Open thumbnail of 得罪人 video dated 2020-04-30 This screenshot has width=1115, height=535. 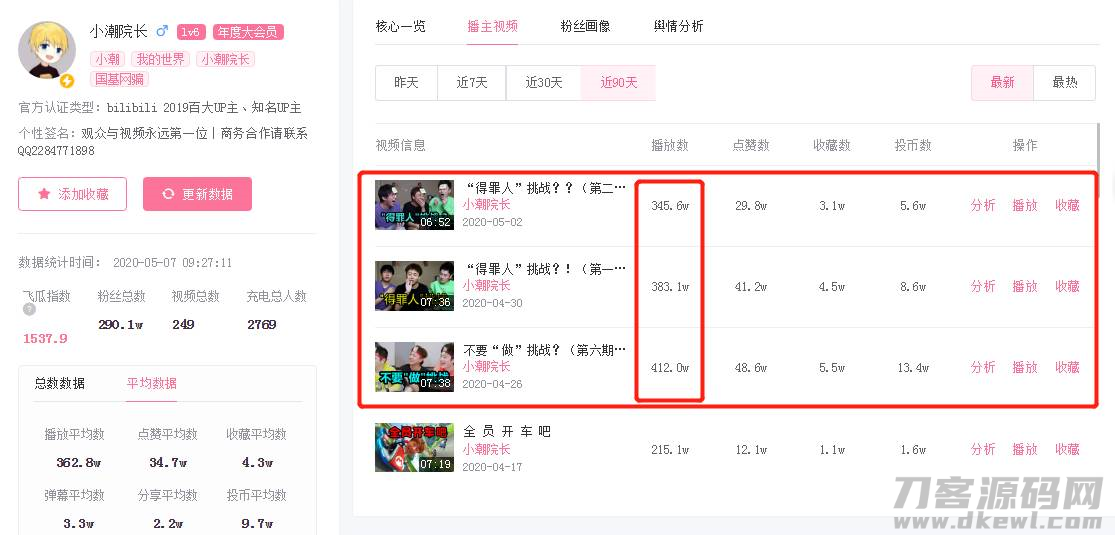415,286
